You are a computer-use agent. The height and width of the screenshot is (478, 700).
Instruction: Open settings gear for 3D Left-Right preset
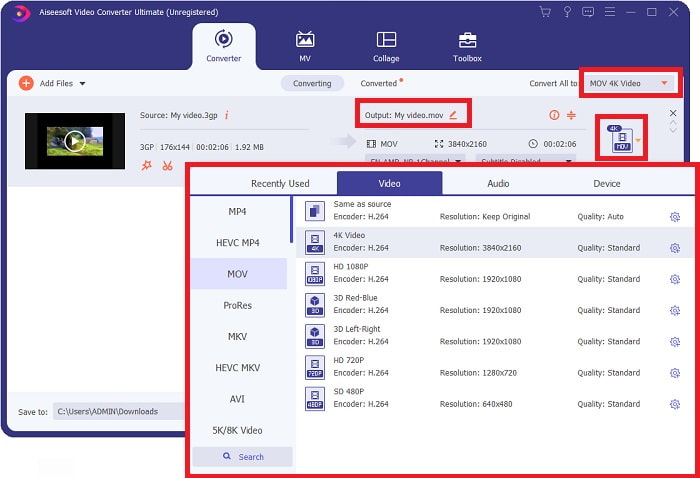[x=675, y=342]
